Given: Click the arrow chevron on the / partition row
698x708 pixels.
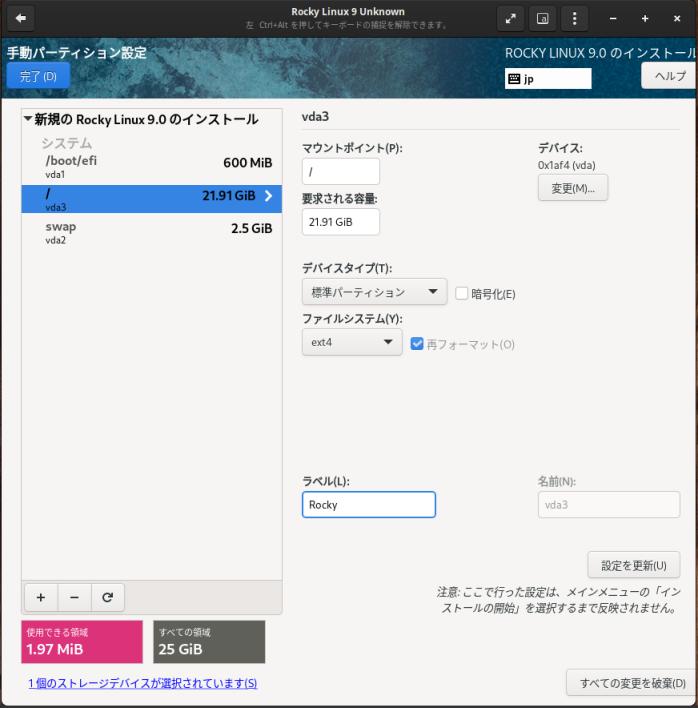Looking at the screenshot, I should click(269, 196).
